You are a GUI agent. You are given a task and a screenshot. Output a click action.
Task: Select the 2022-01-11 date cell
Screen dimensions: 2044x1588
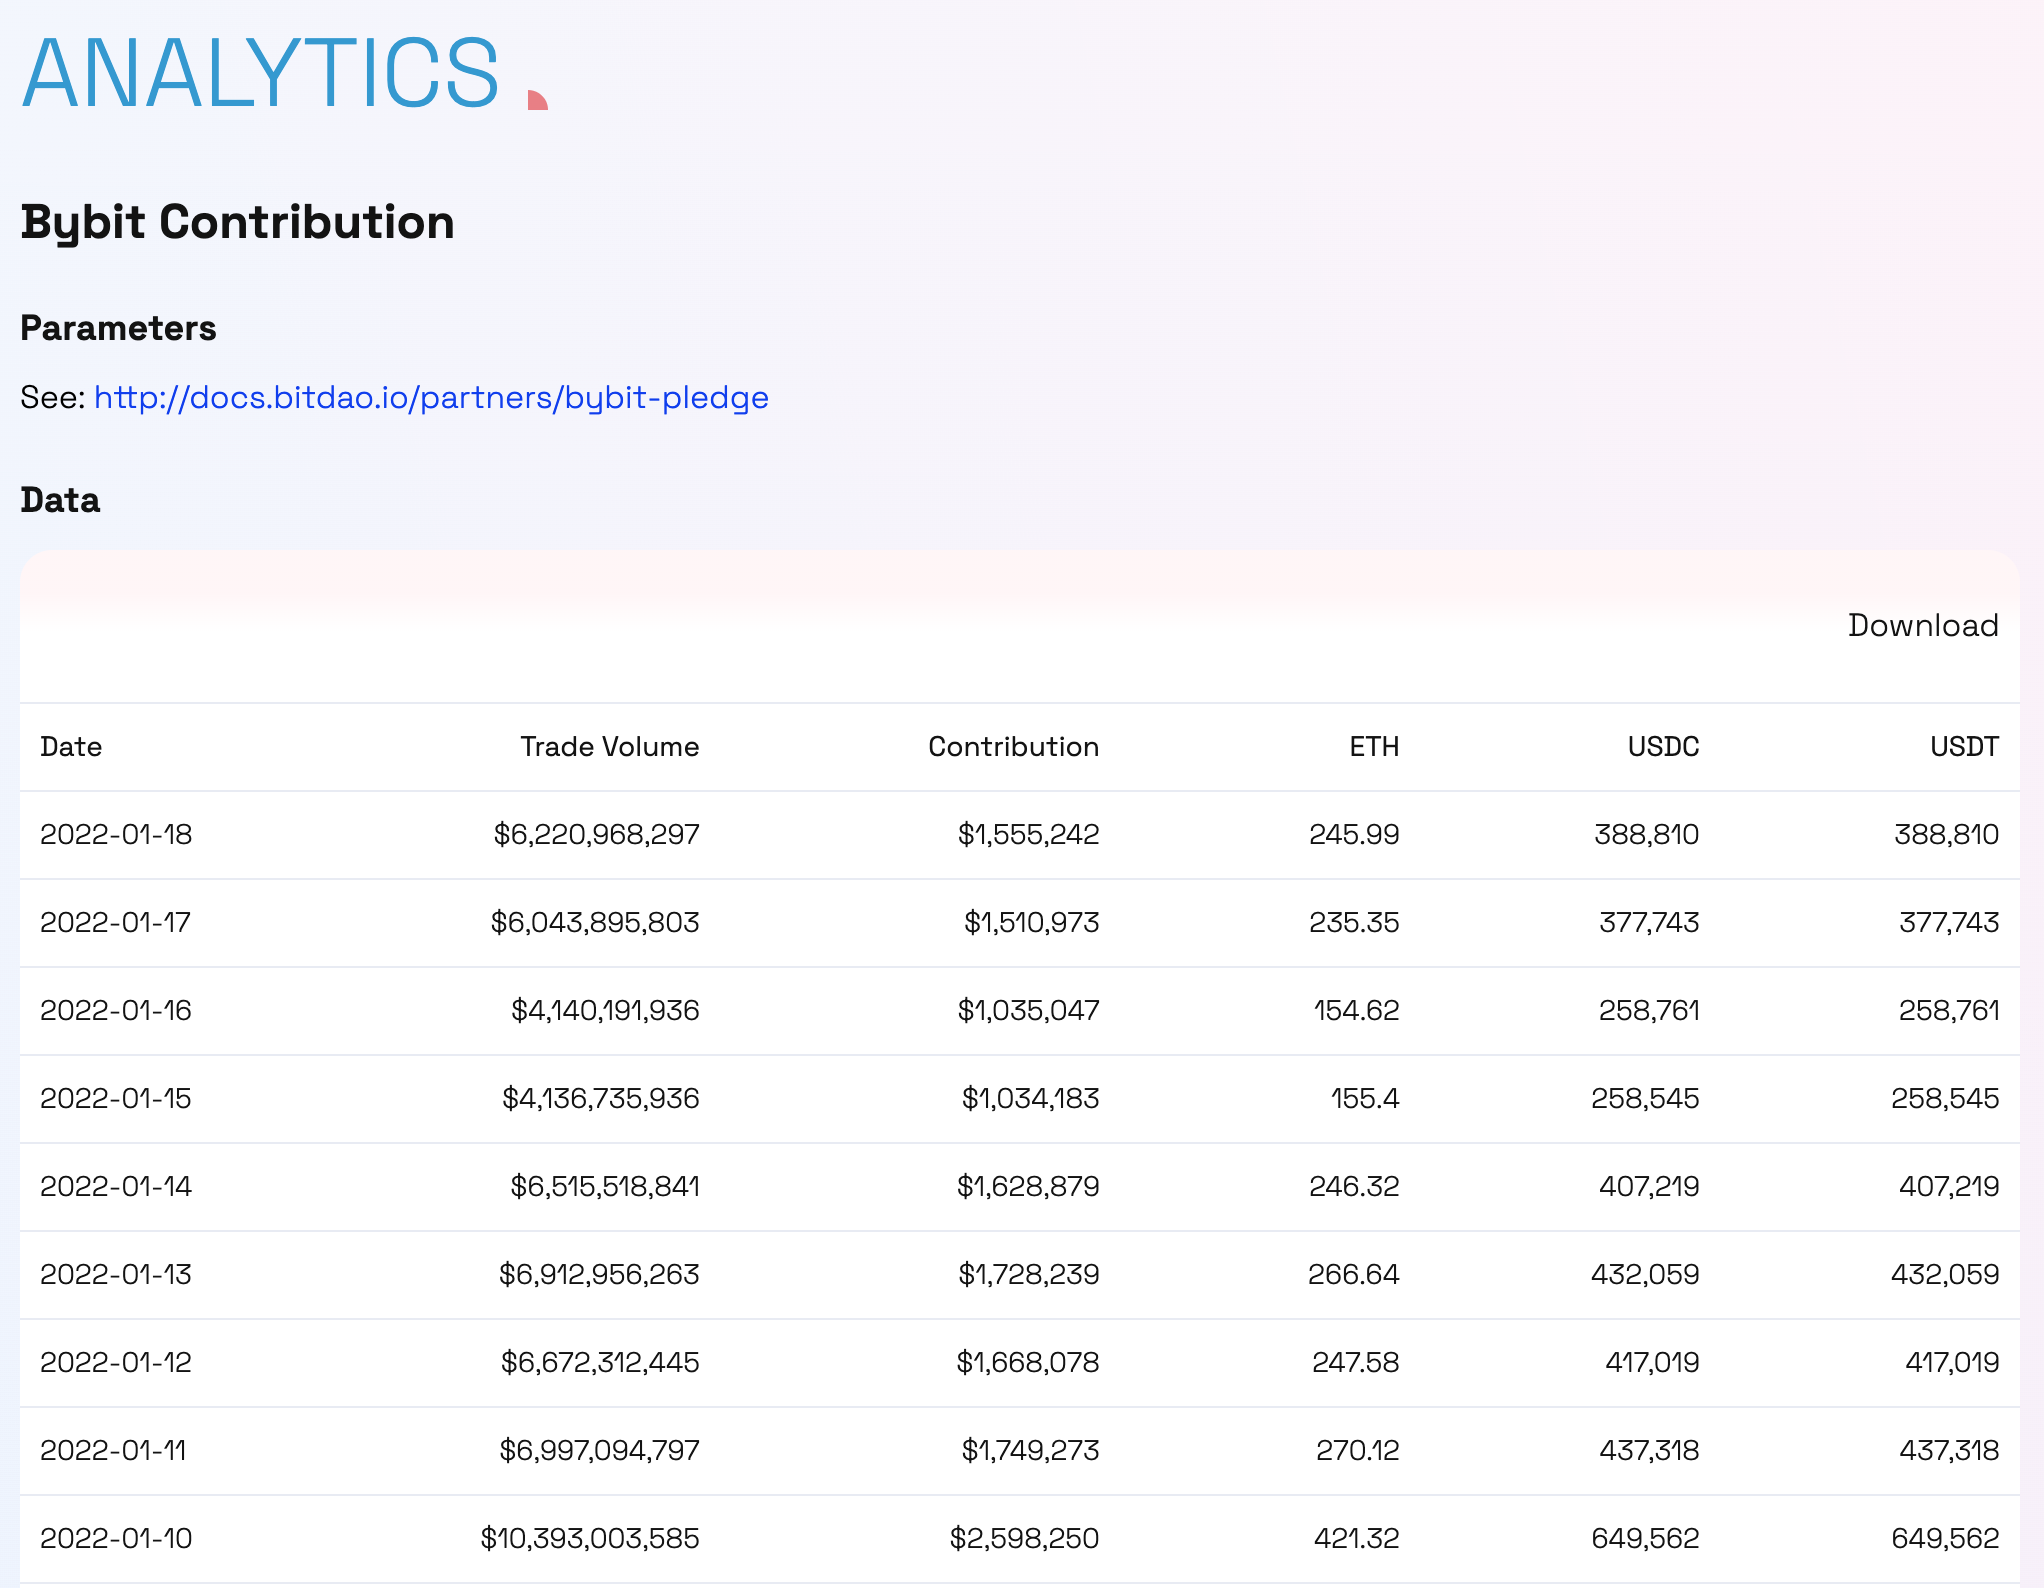tap(113, 1451)
